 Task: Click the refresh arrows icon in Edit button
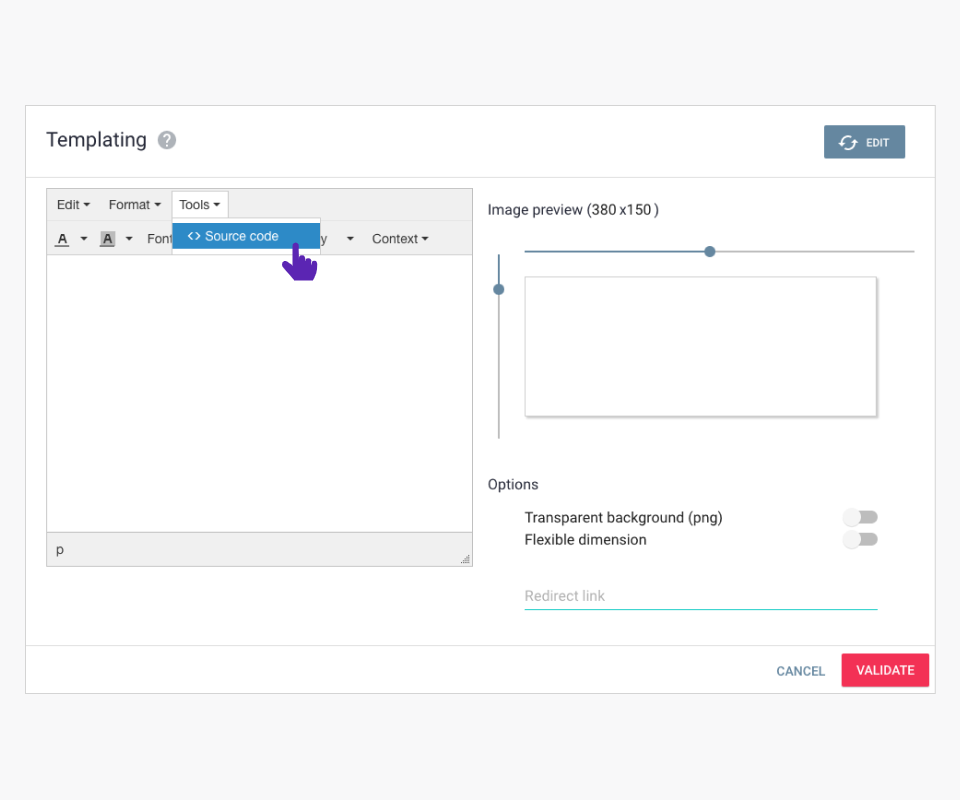pos(848,143)
